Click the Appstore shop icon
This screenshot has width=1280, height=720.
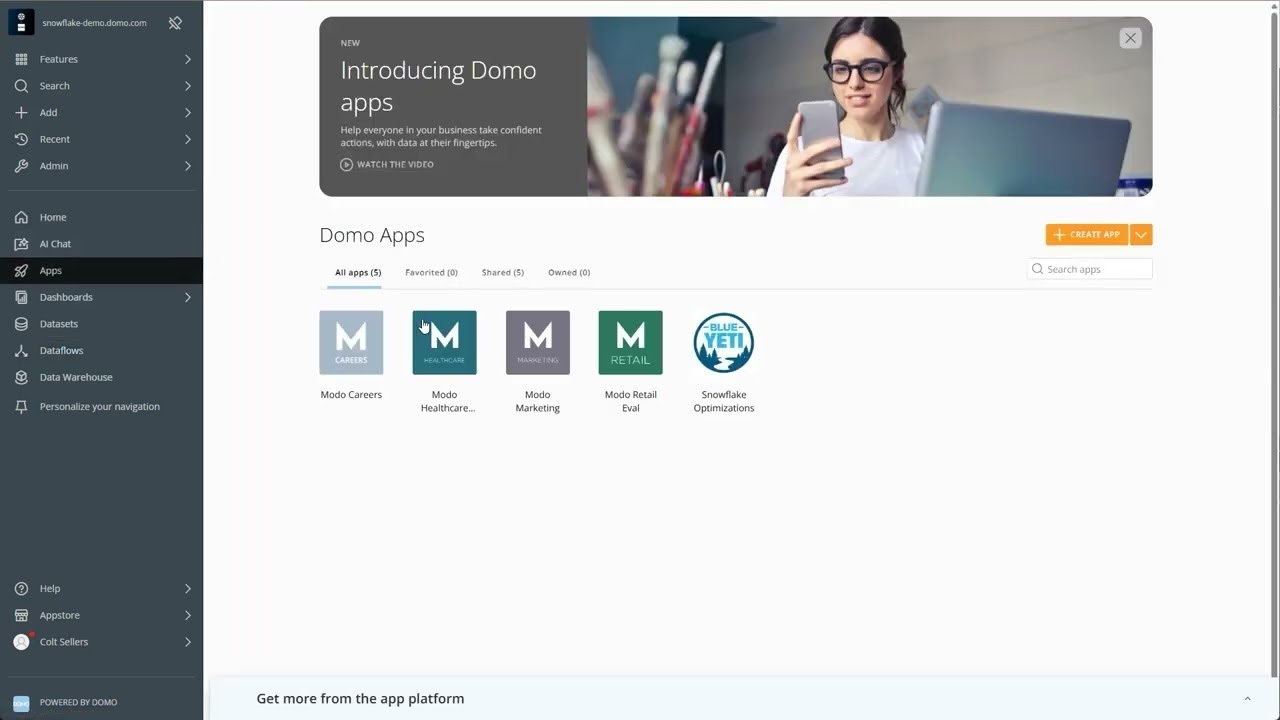point(21,615)
